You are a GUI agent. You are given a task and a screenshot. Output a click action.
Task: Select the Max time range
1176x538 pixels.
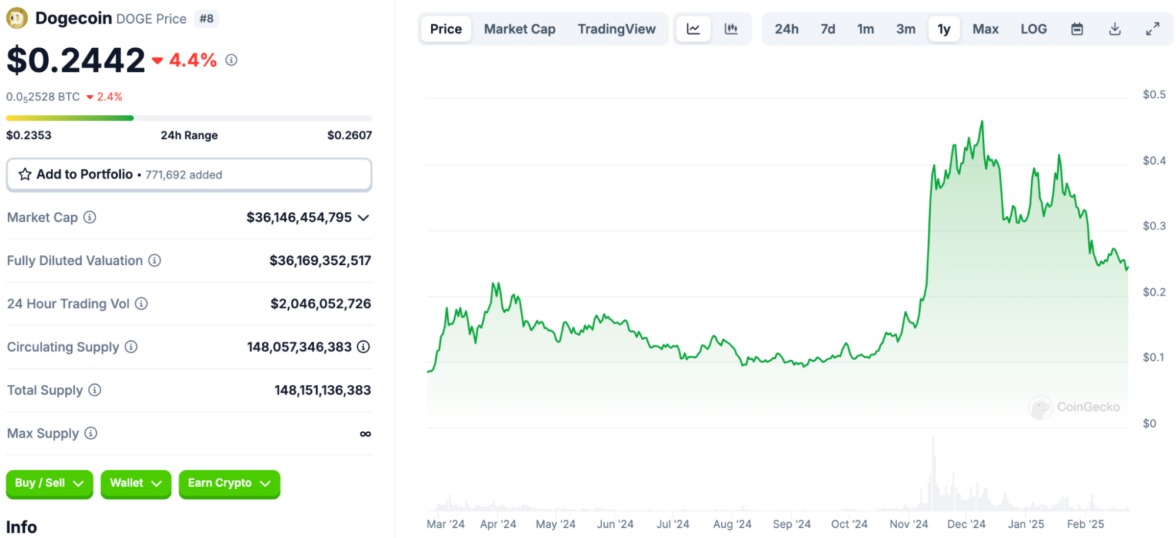(985, 29)
